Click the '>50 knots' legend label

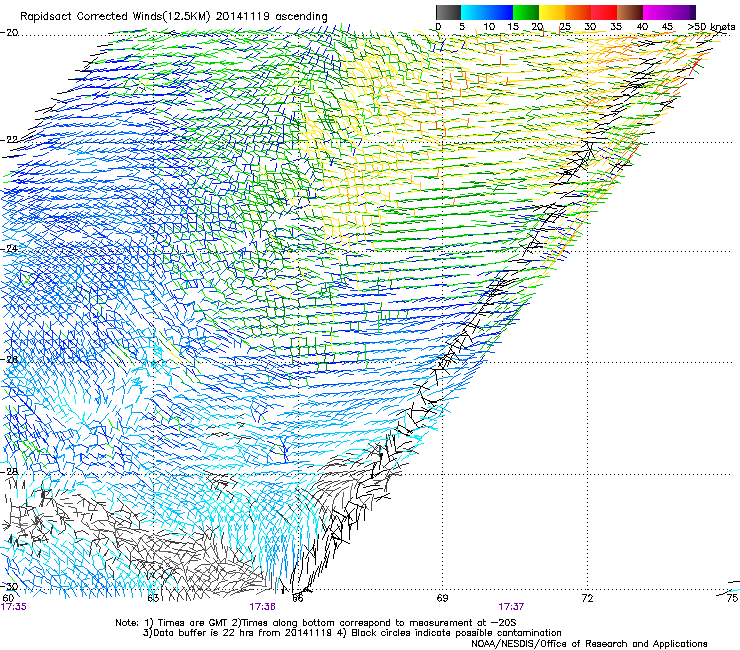pyautogui.click(x=711, y=26)
